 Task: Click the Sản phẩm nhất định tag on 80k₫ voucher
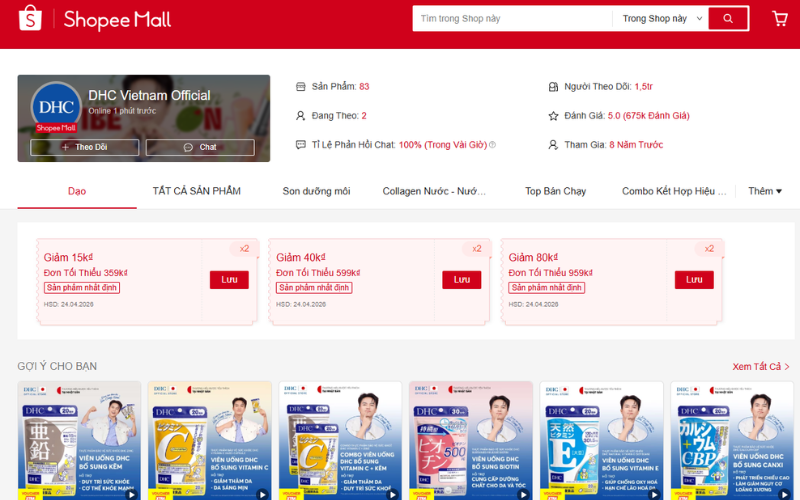point(546,288)
